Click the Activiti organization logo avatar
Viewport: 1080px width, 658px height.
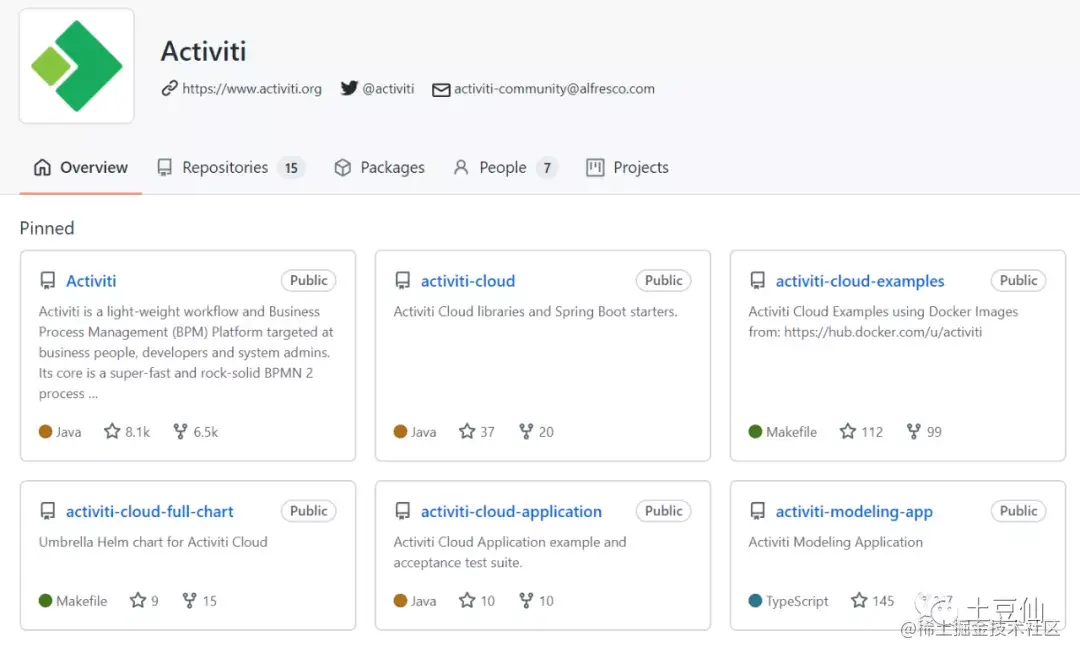(77, 66)
